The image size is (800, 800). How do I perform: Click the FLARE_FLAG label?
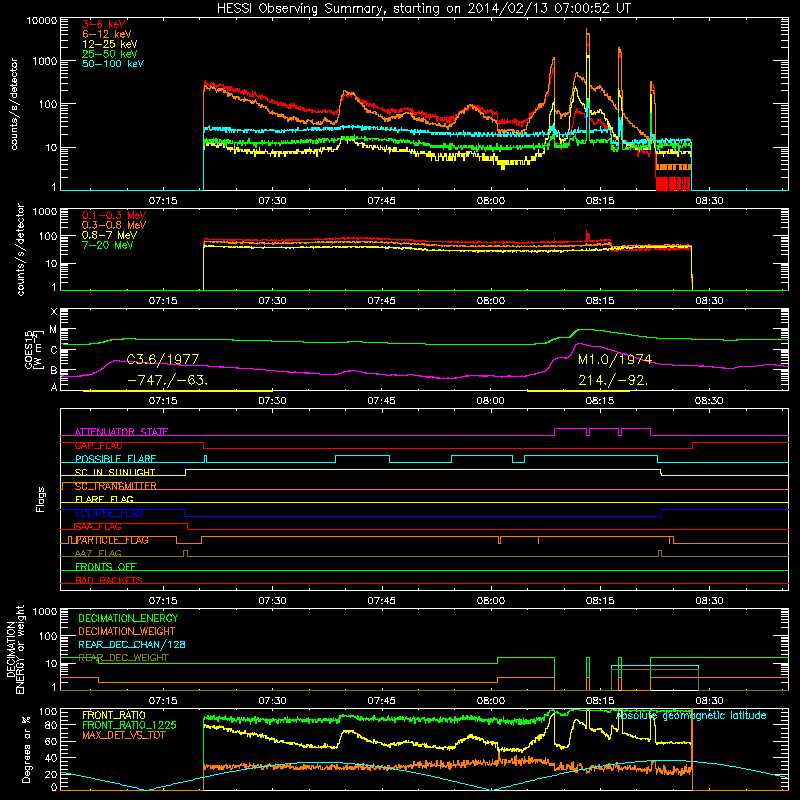tap(104, 499)
